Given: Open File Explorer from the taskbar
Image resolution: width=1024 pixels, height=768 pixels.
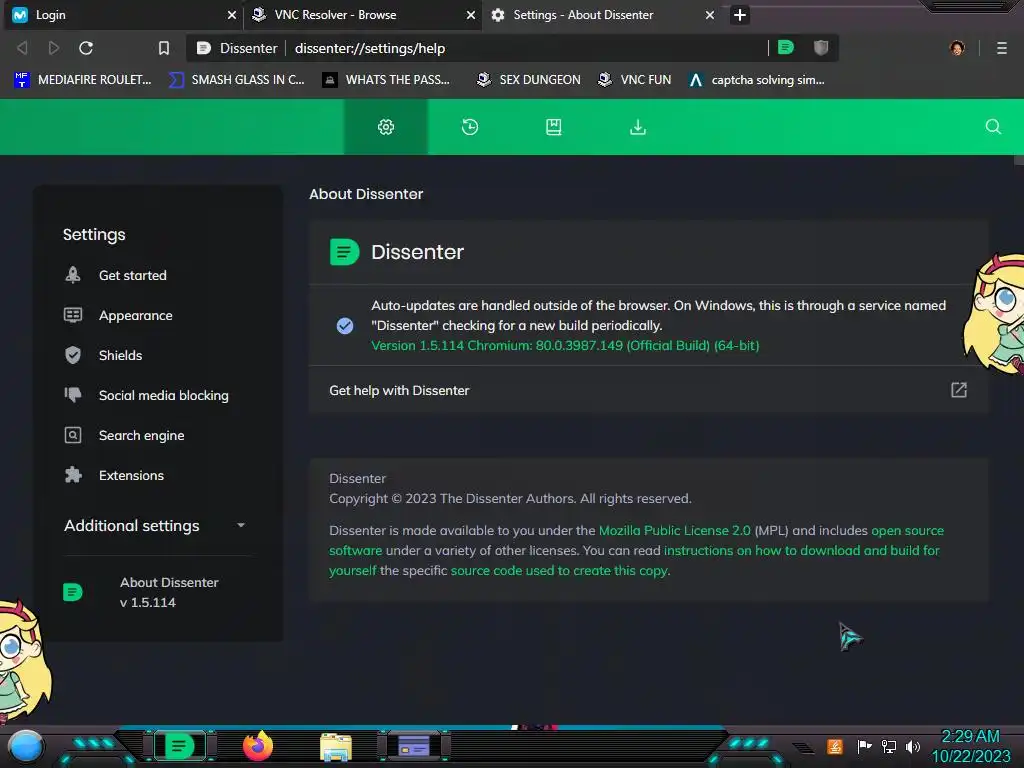Looking at the screenshot, I should coord(336,747).
